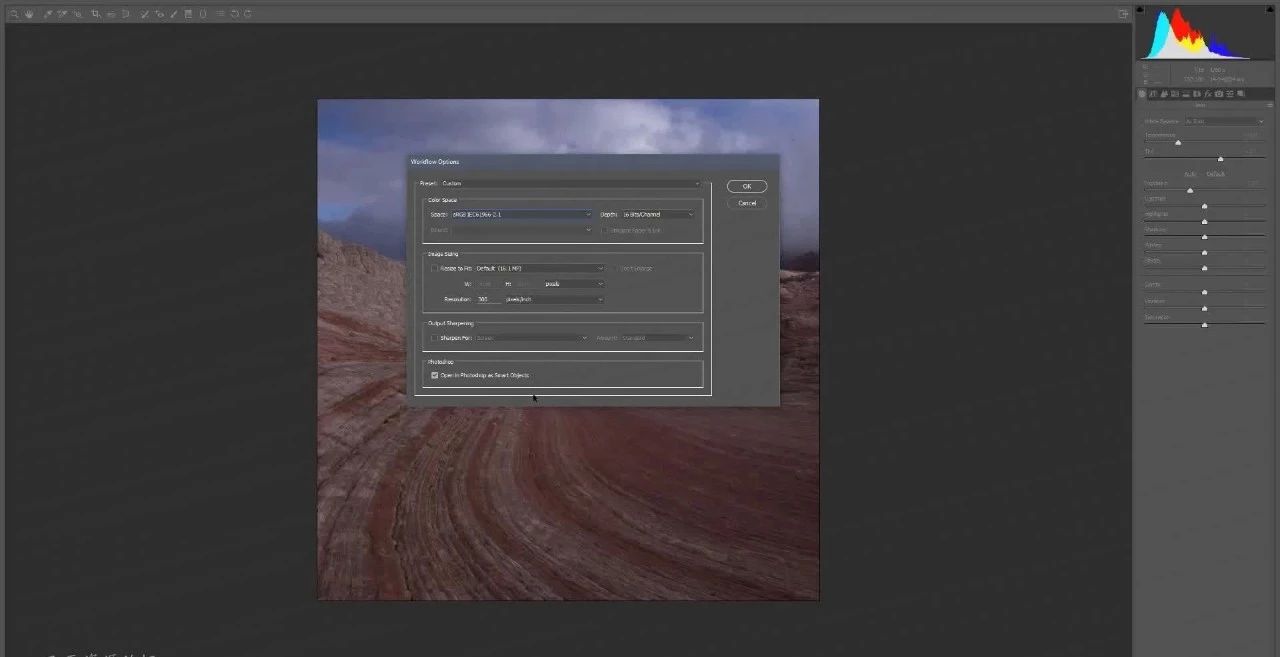
Task: Select the Adjustment Brush tool
Action: pyautogui.click(x=173, y=14)
